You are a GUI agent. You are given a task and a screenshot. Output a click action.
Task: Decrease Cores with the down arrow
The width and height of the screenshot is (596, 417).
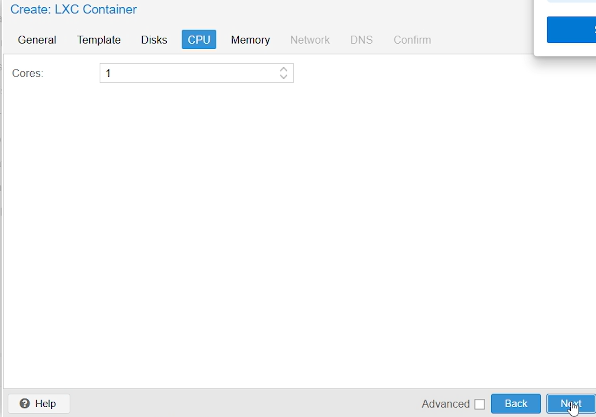coord(283,76)
